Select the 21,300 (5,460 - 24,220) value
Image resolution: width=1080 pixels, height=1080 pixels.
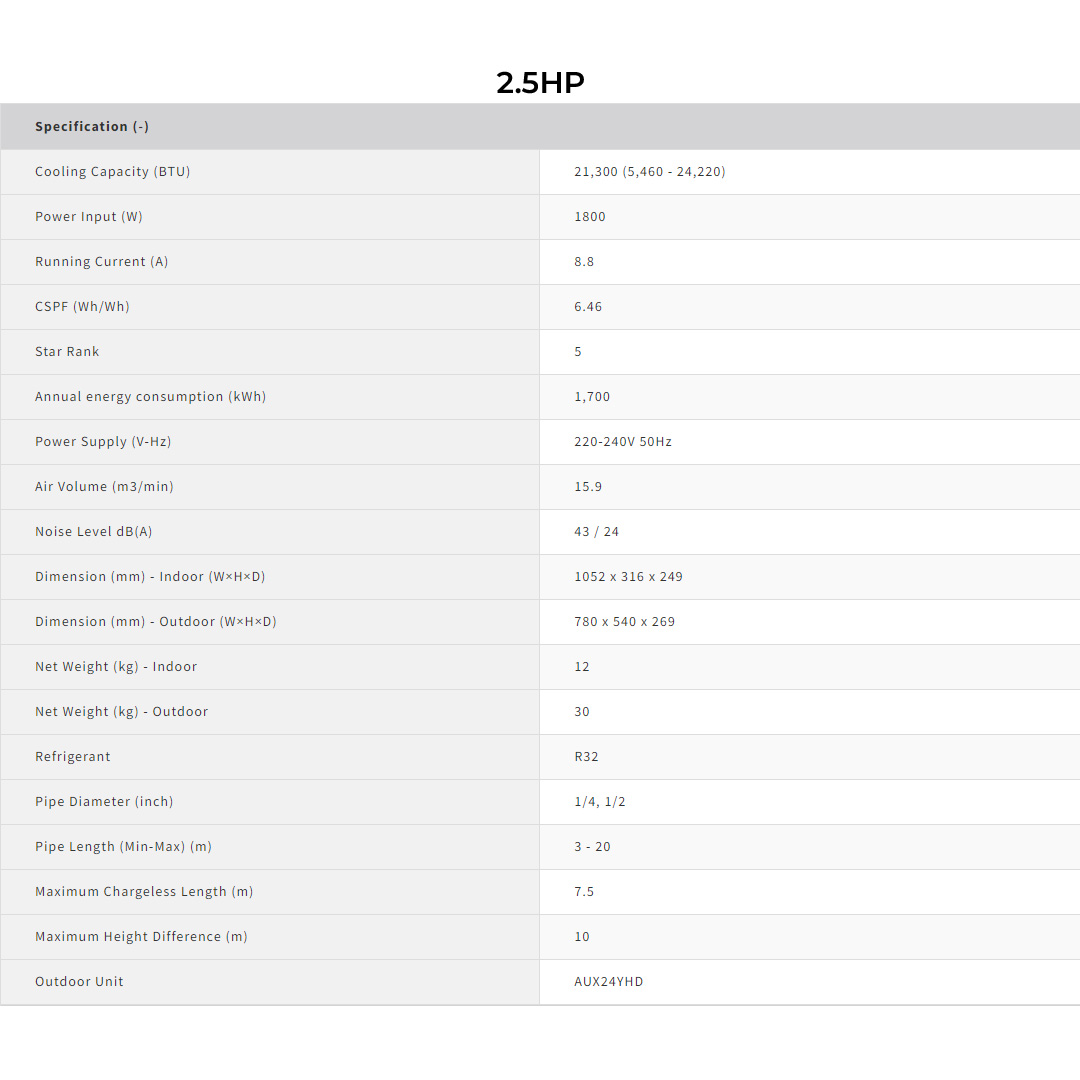click(649, 172)
